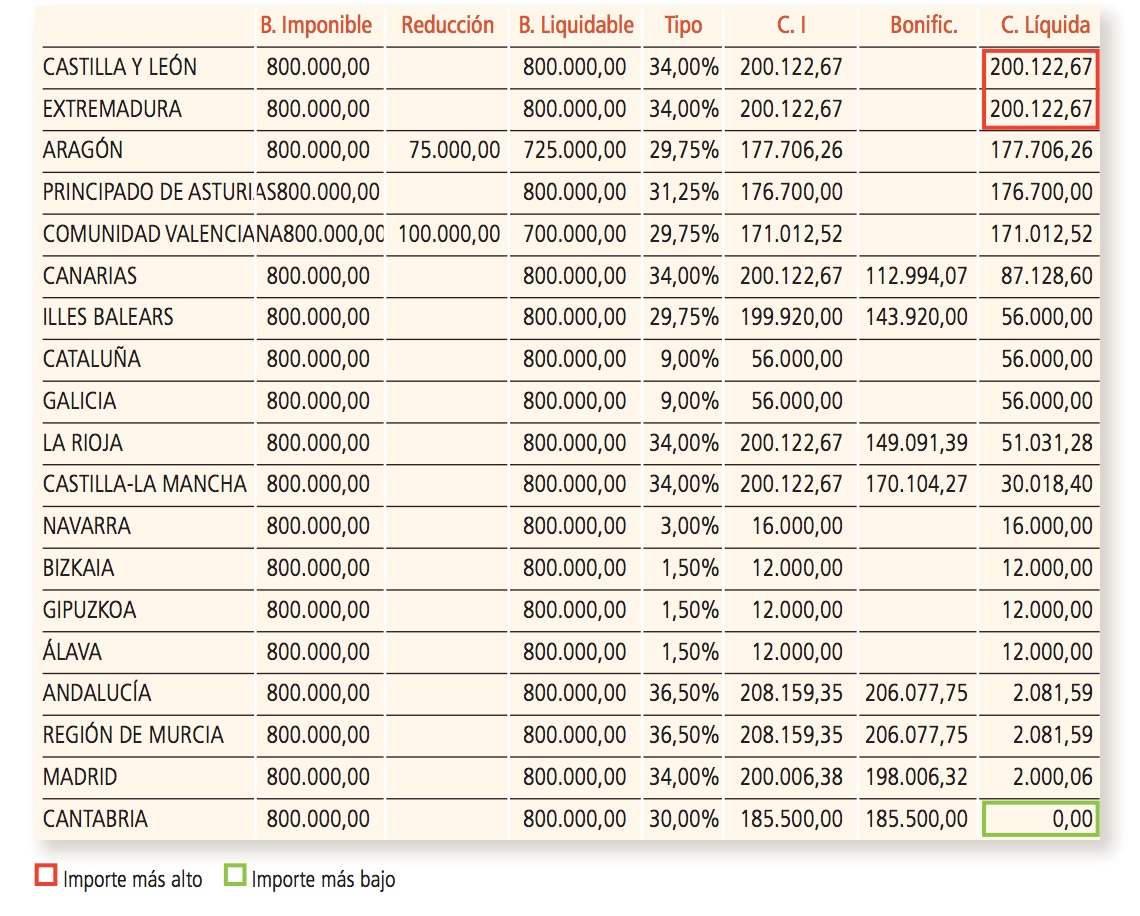Select Aragón's 75.000,00 reduction cell
Viewport: 1140px width, 916px height.
[x=455, y=151]
